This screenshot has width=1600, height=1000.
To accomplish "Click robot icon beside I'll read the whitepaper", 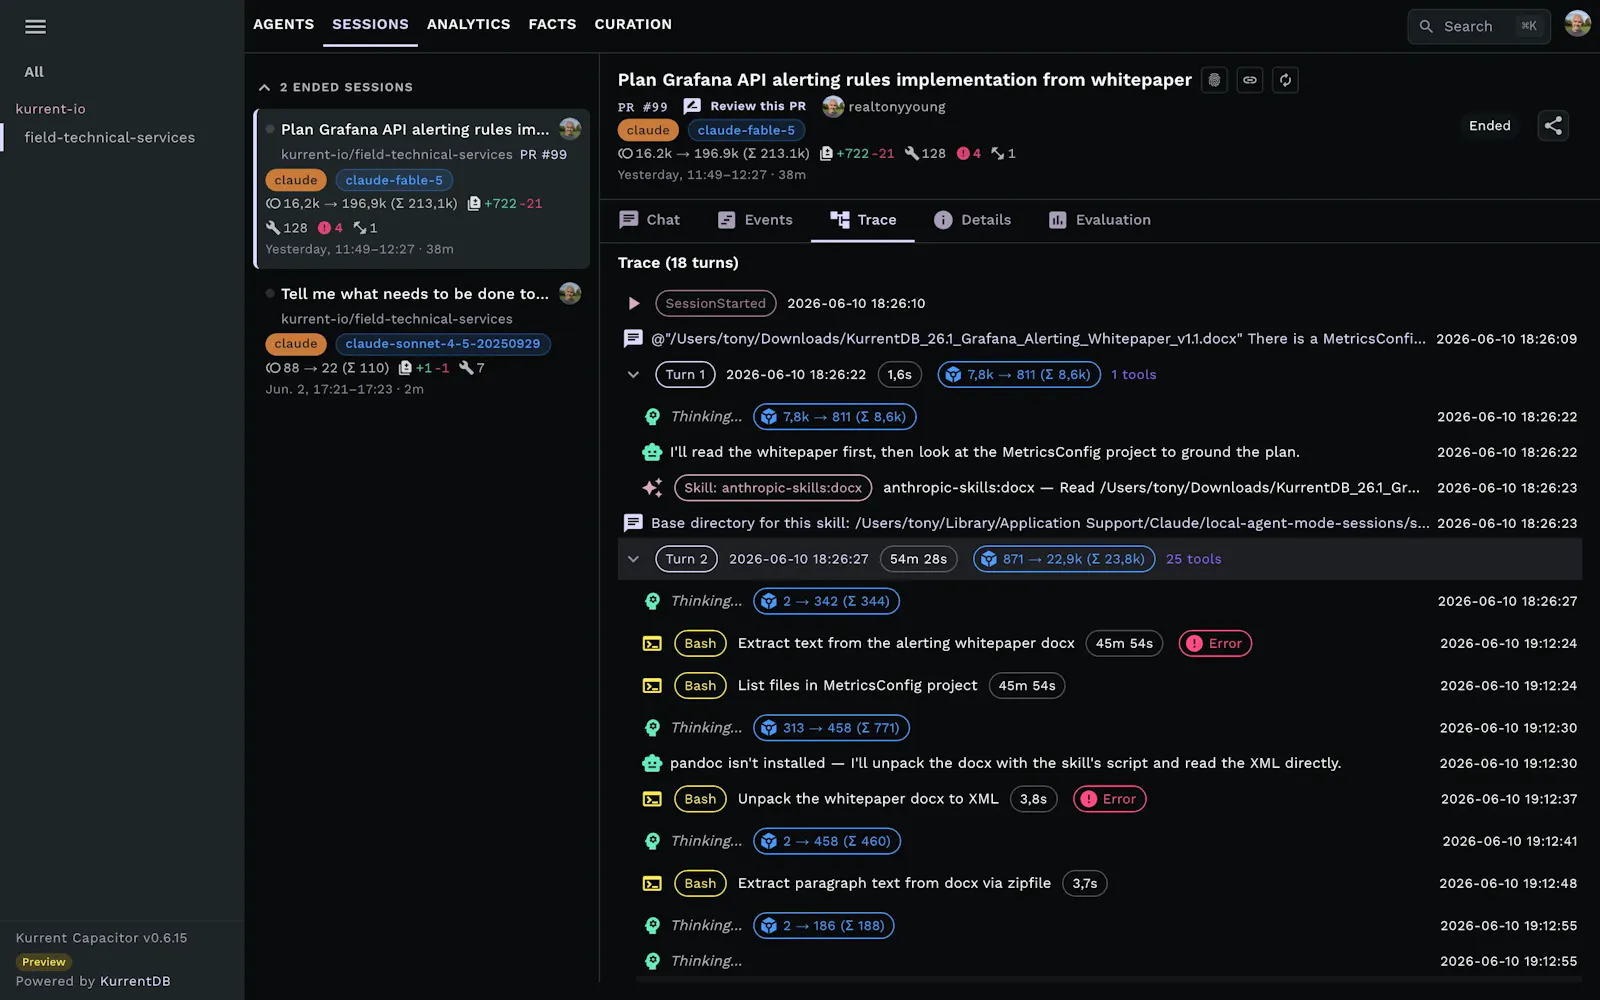I will pyautogui.click(x=652, y=452).
